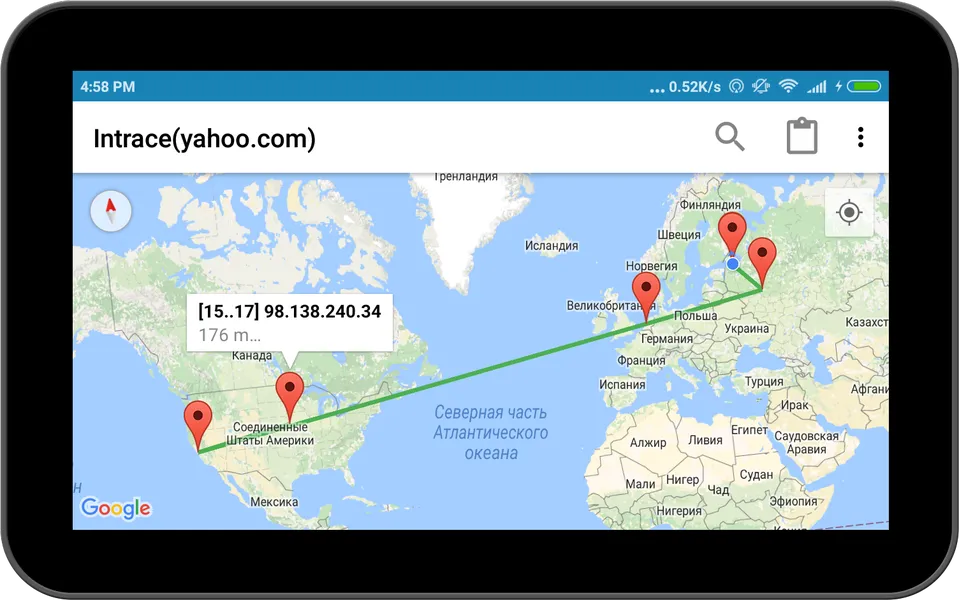Screen dimensions: 959x600
Task: Click the Эфиопия map label
Action: (793, 501)
